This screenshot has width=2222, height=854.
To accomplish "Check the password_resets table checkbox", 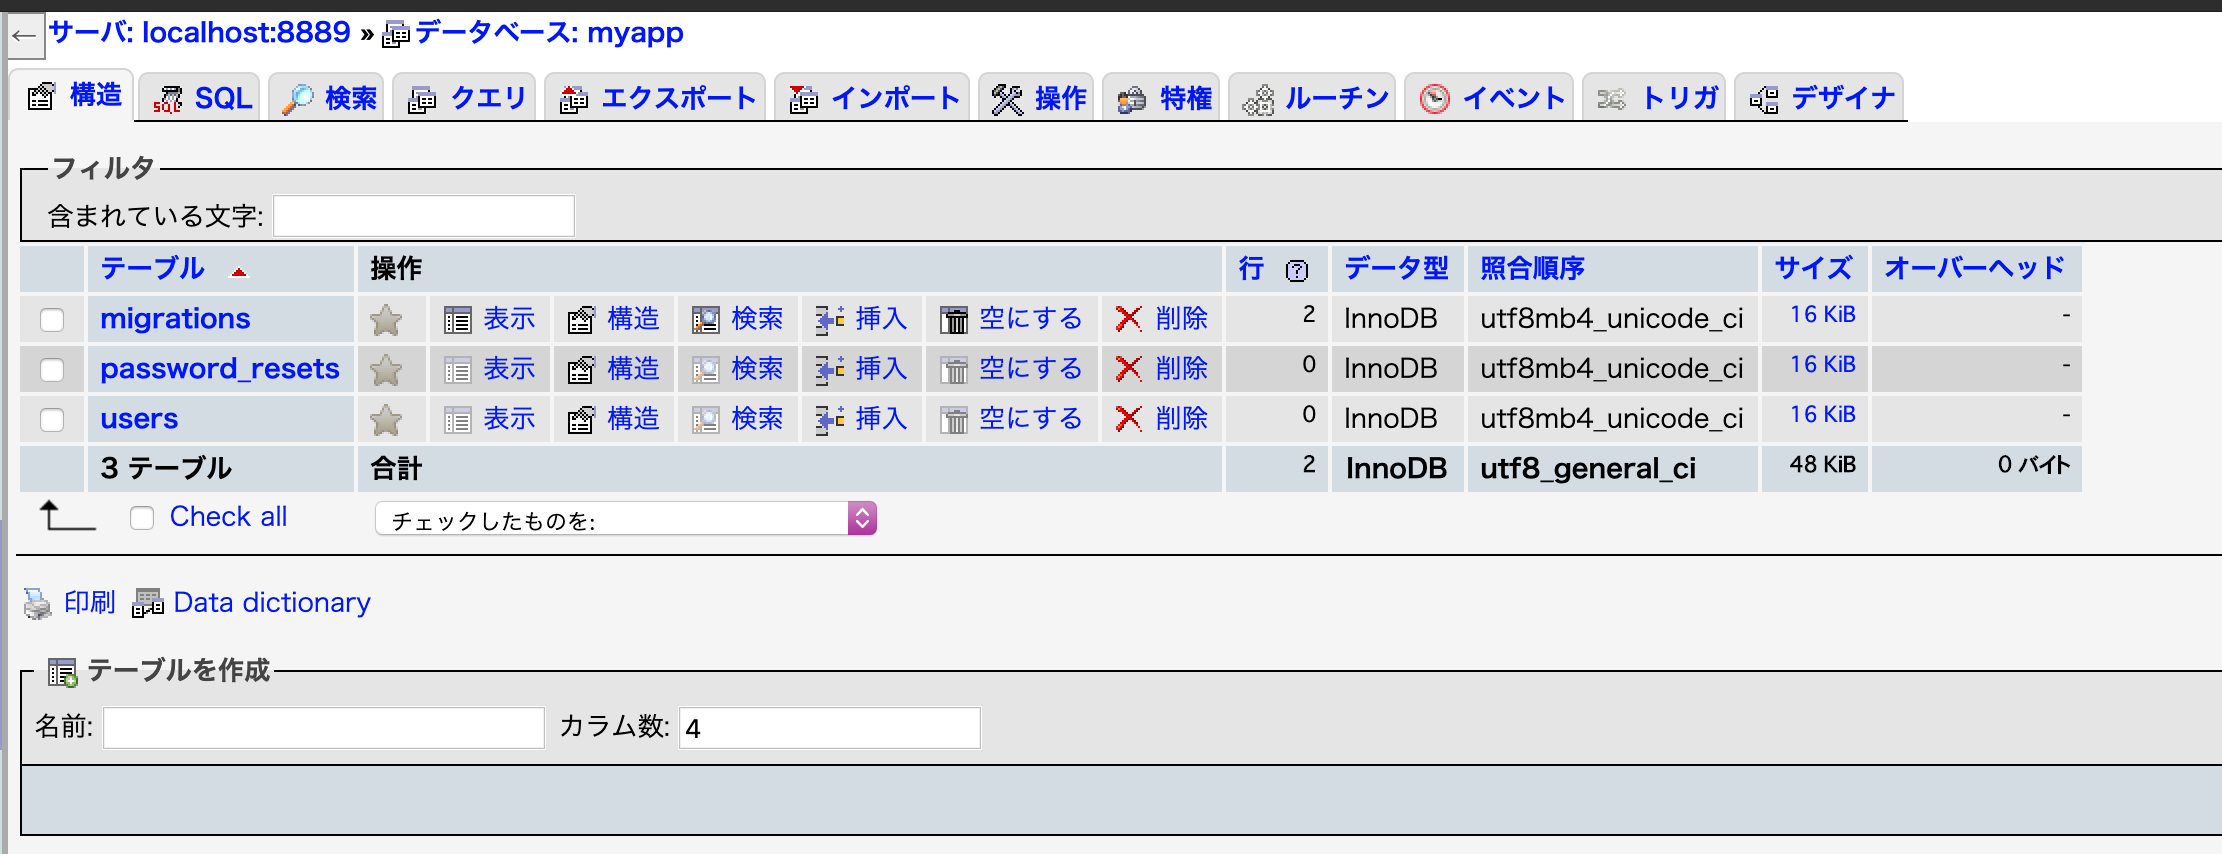I will 52,370.
